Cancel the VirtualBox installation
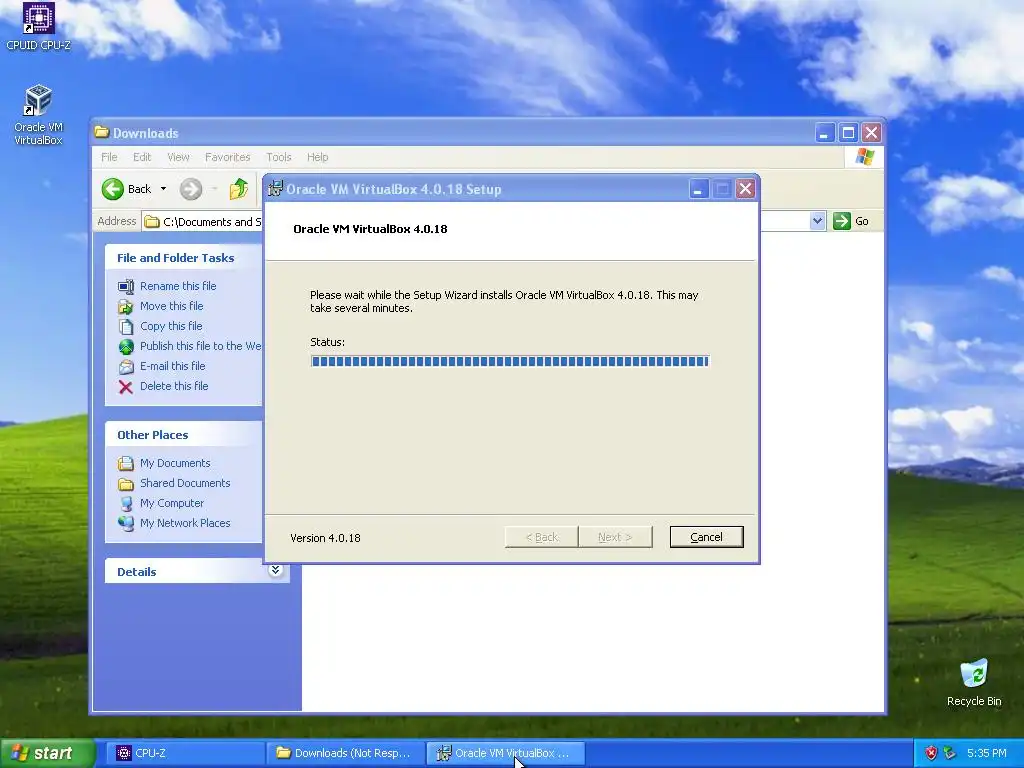This screenshot has width=1024, height=768. coord(707,537)
